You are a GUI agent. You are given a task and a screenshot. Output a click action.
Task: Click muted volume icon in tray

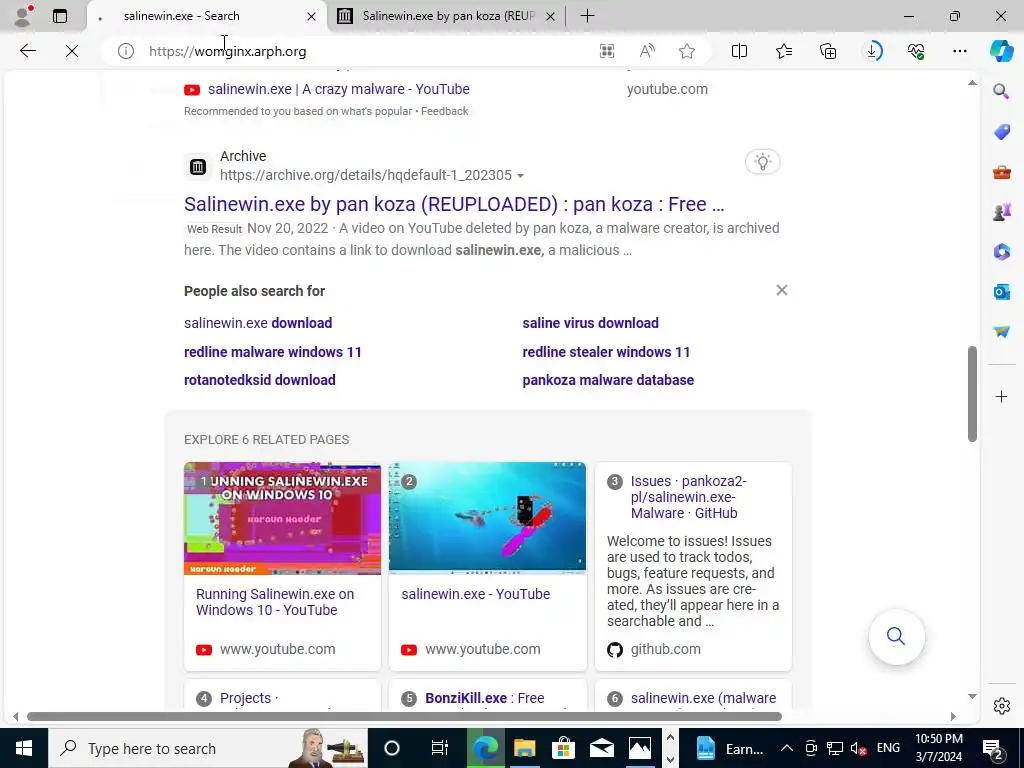pos(858,748)
